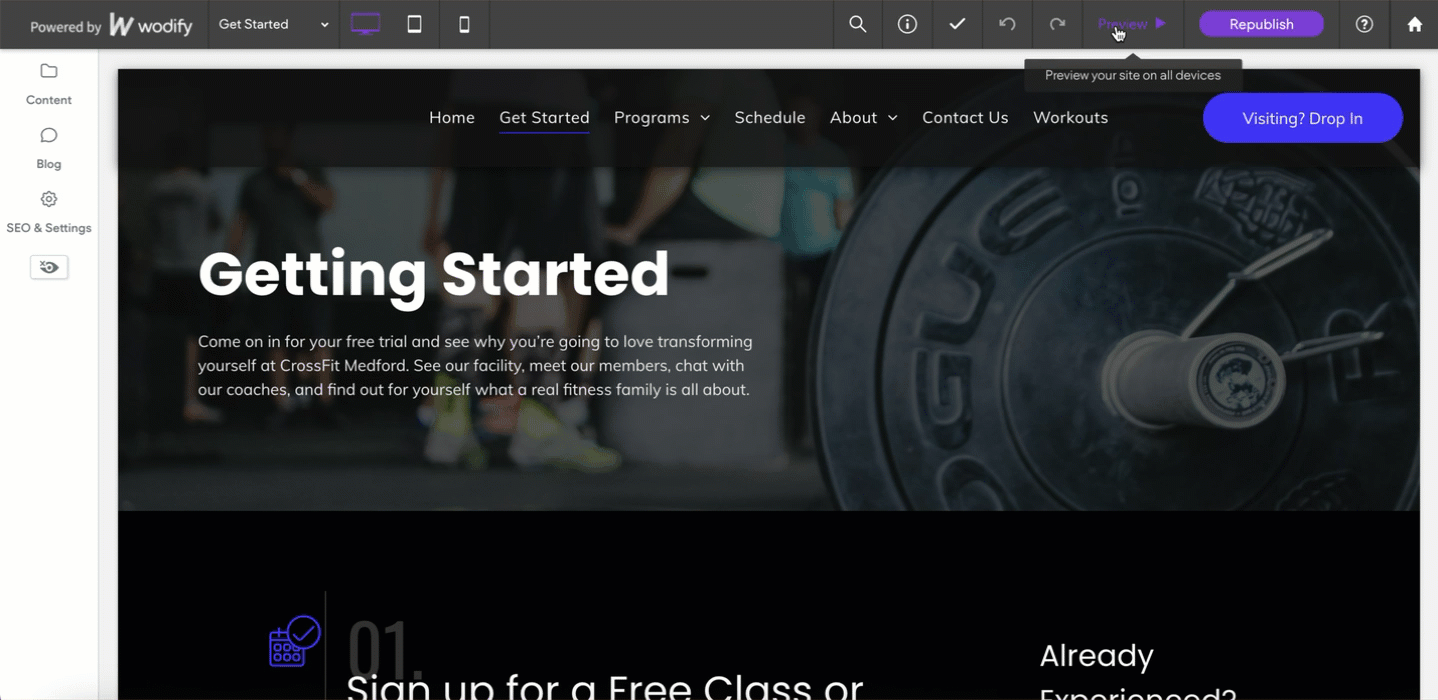This screenshot has width=1438, height=700.
Task: Open the Content folder panel
Action: pyautogui.click(x=49, y=84)
